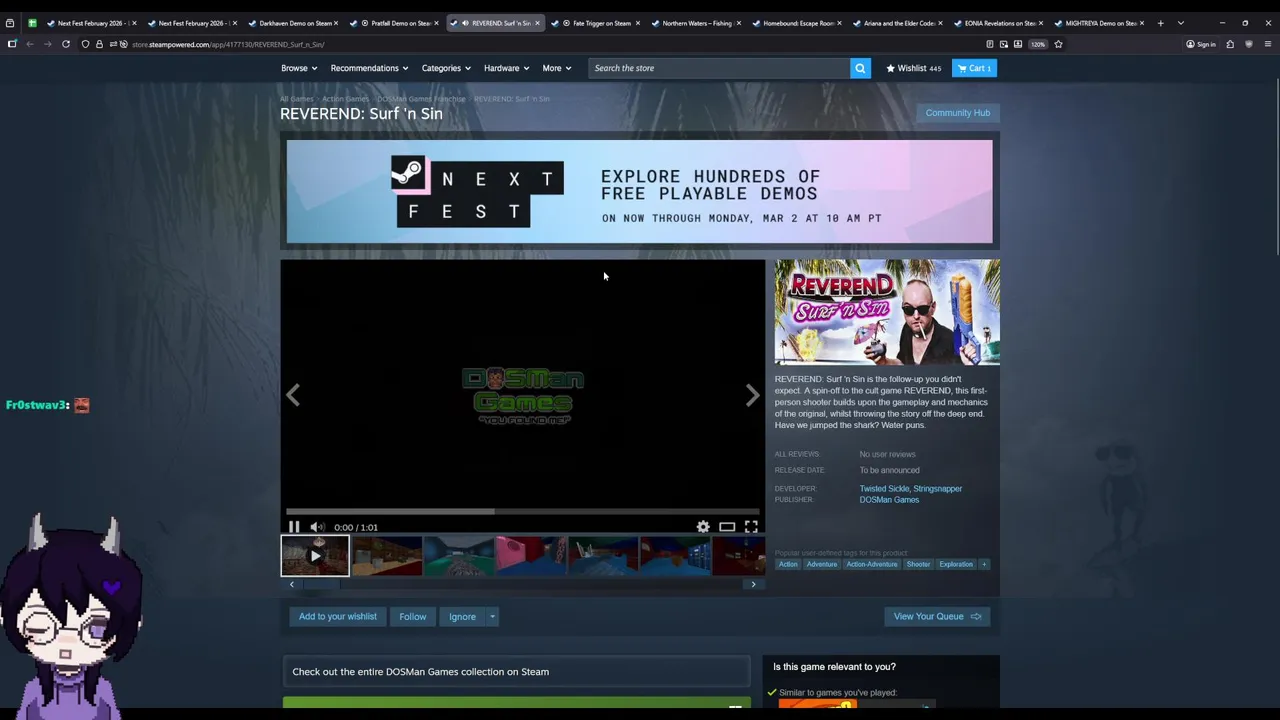
Task: Enter fullscreen on the trailer video
Action: [x=751, y=527]
